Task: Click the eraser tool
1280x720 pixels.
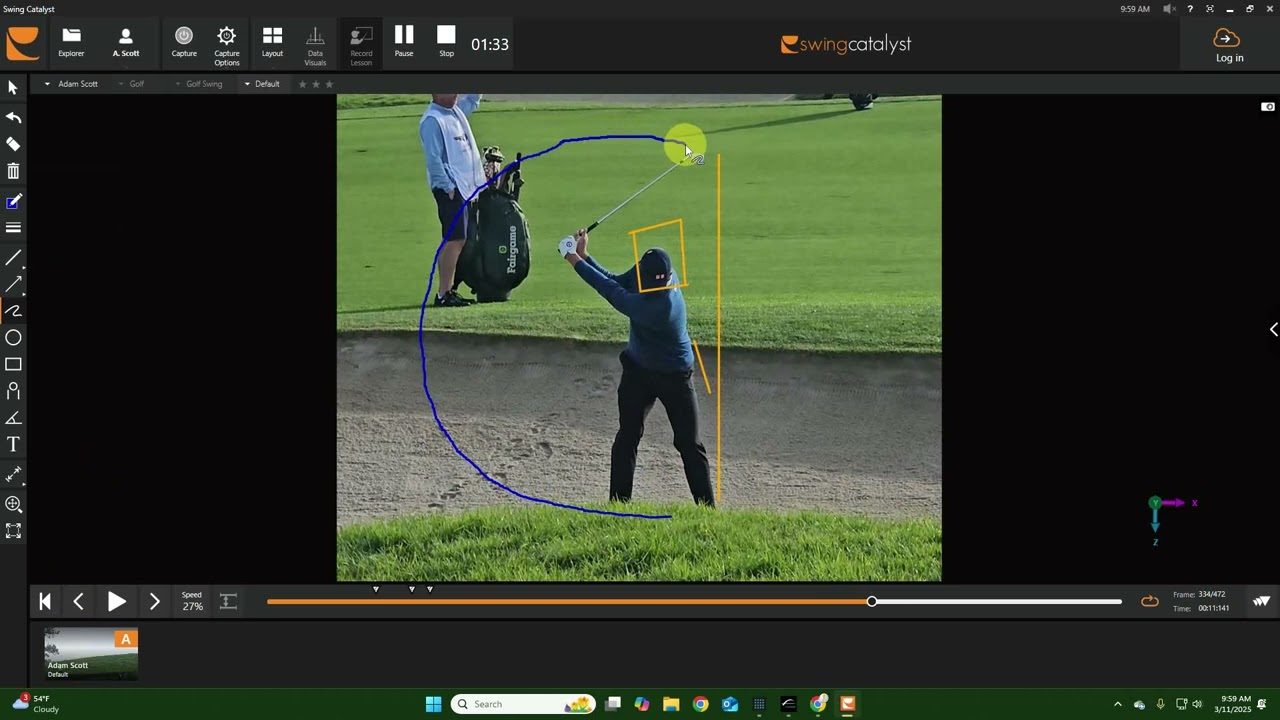Action: pos(13,141)
